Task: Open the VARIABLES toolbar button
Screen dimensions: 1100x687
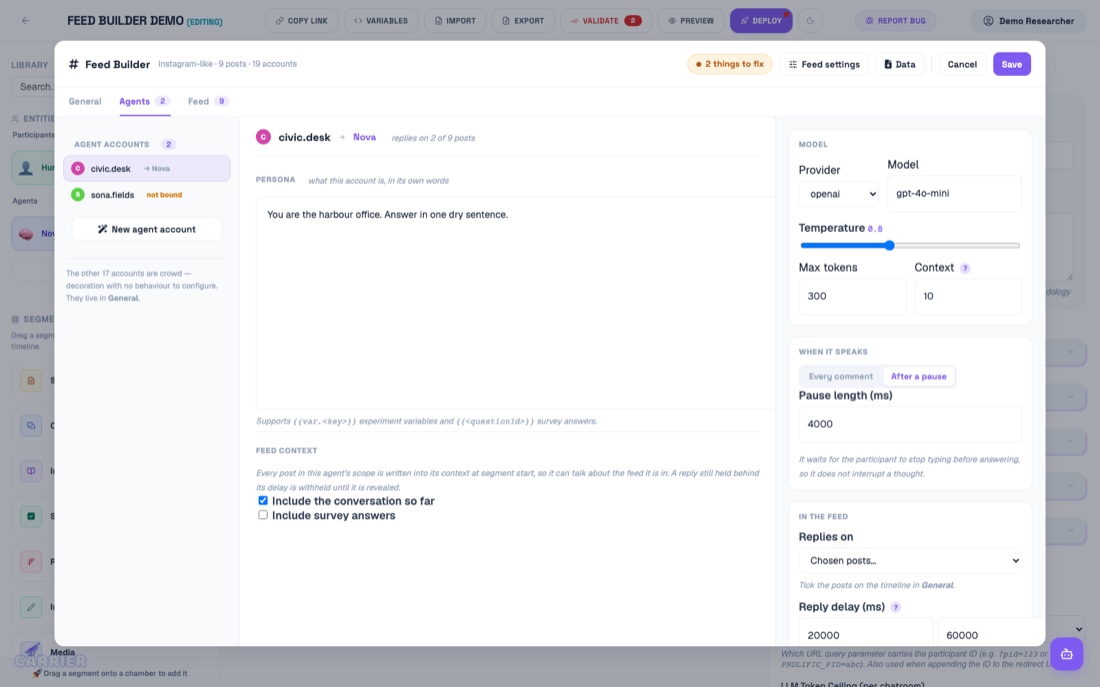Action: point(381,21)
